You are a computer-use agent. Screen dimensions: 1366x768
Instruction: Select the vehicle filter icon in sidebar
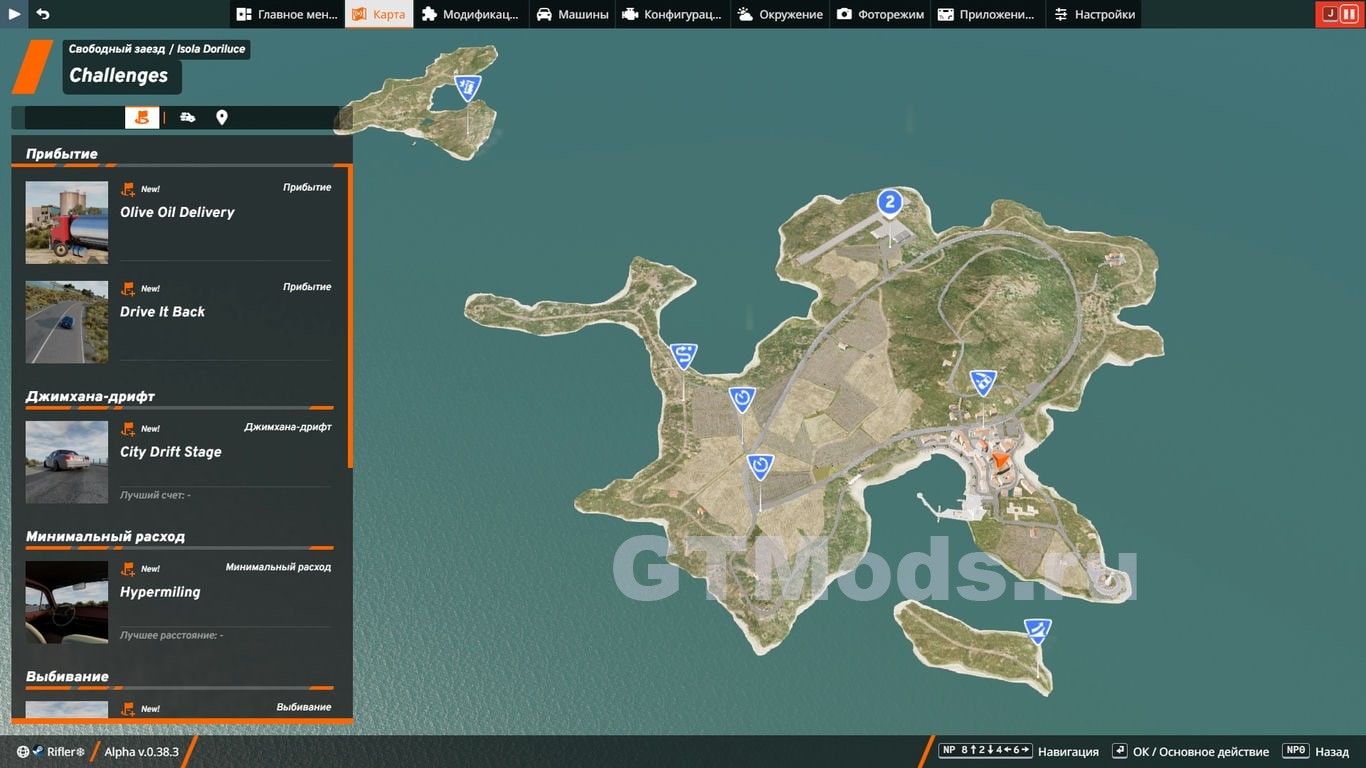coord(188,118)
